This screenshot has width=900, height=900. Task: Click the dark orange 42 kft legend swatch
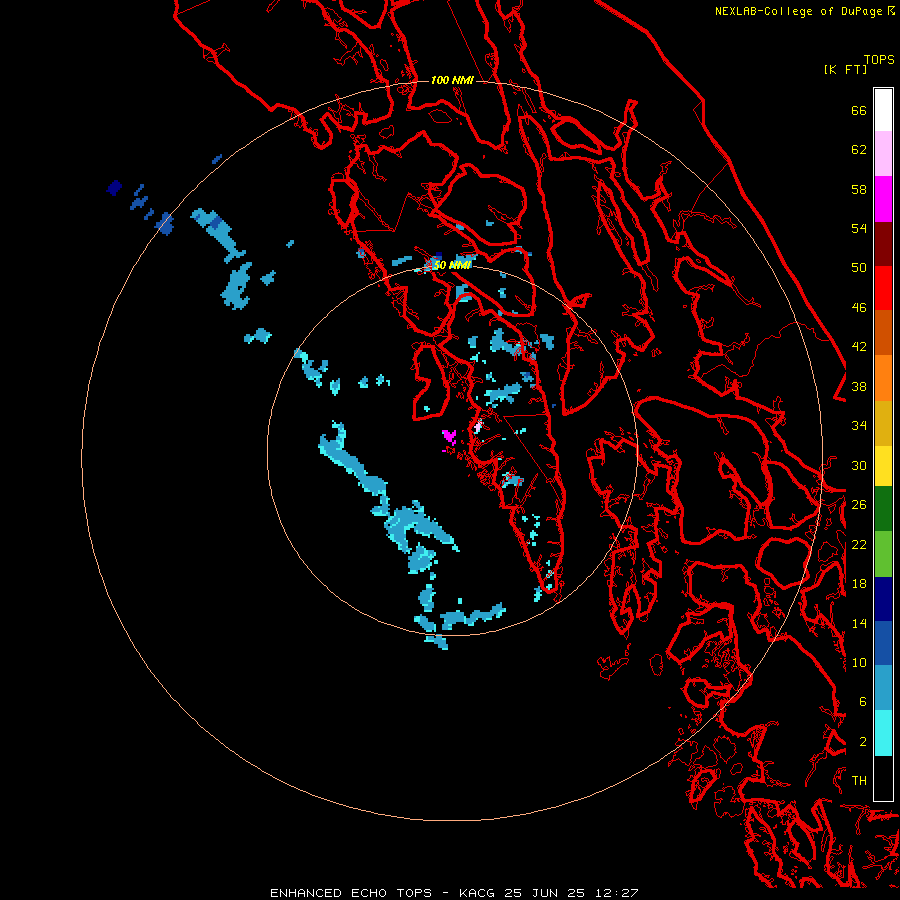883,332
